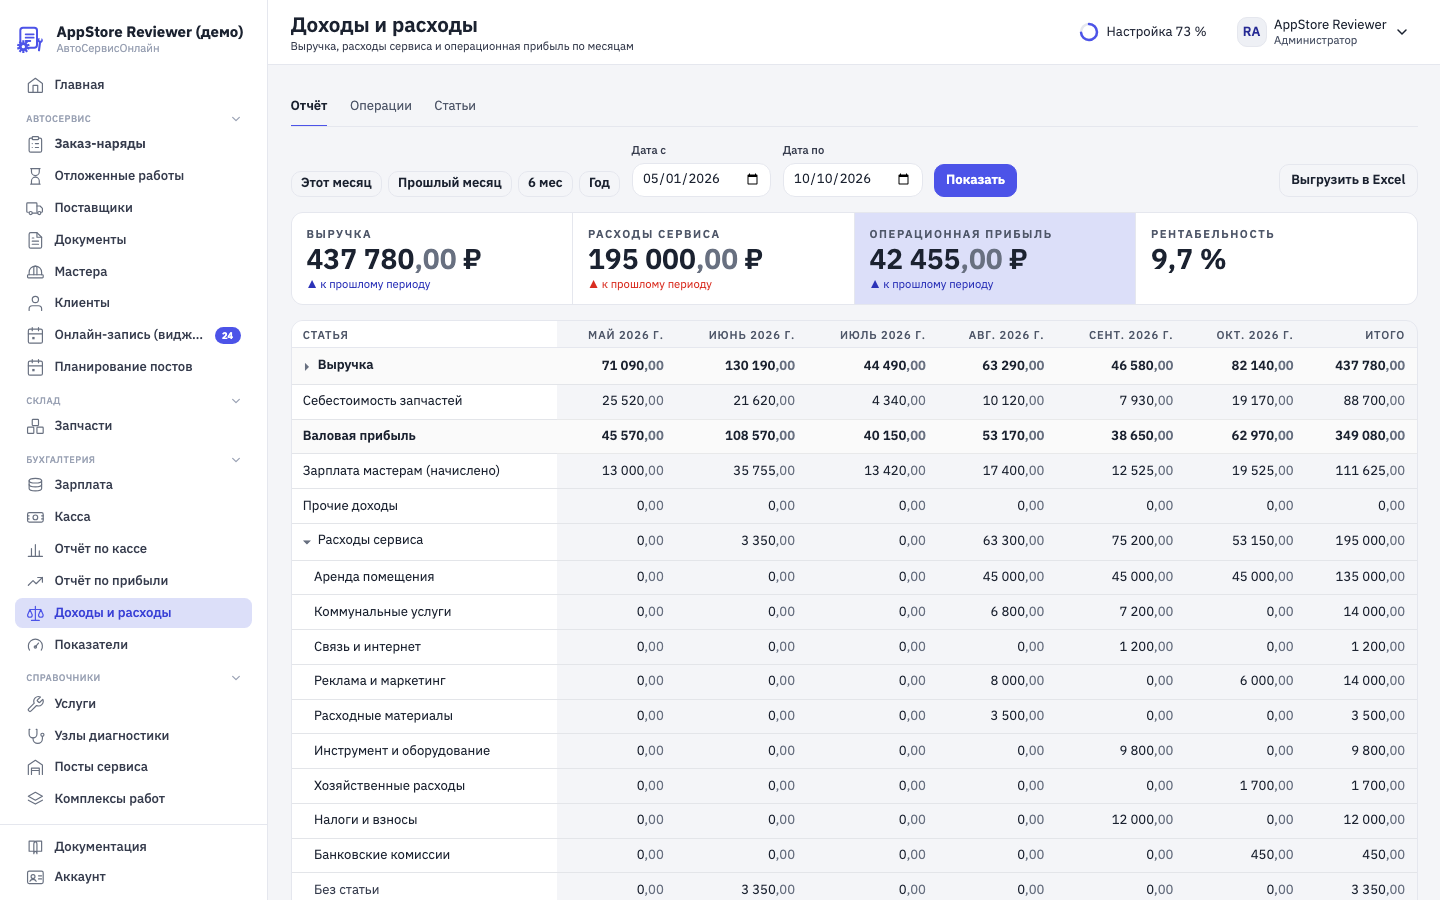
Task: Select the Год period button
Action: pyautogui.click(x=599, y=183)
